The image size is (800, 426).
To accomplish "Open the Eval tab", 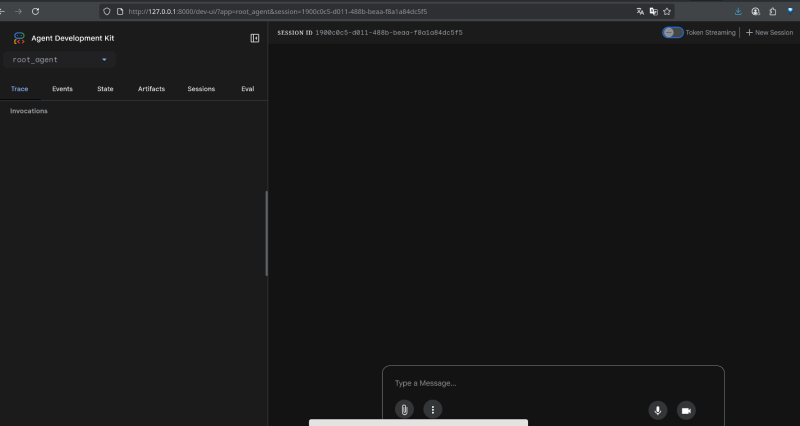I will 247,89.
